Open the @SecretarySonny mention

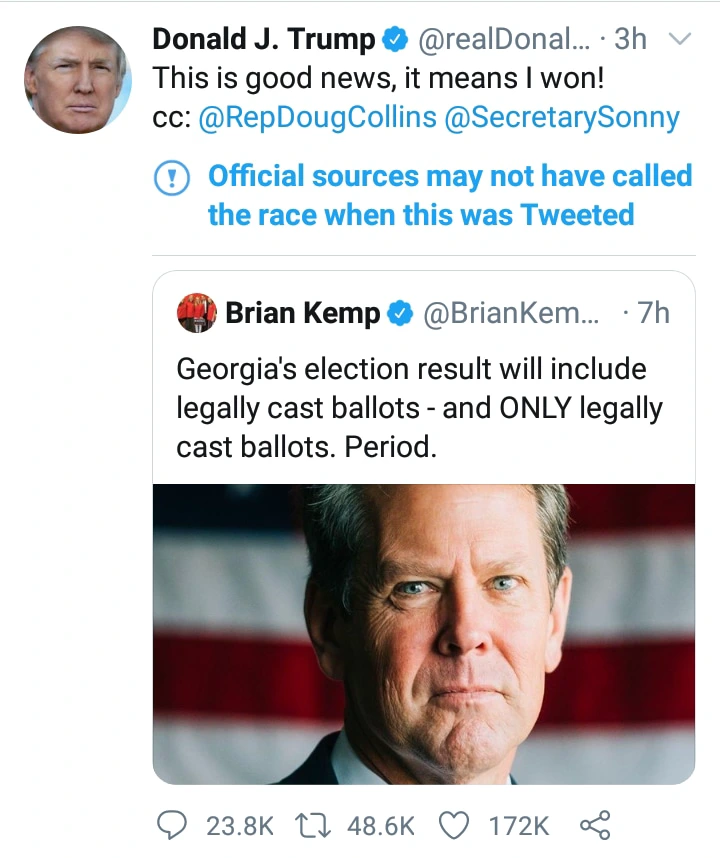coord(560,117)
